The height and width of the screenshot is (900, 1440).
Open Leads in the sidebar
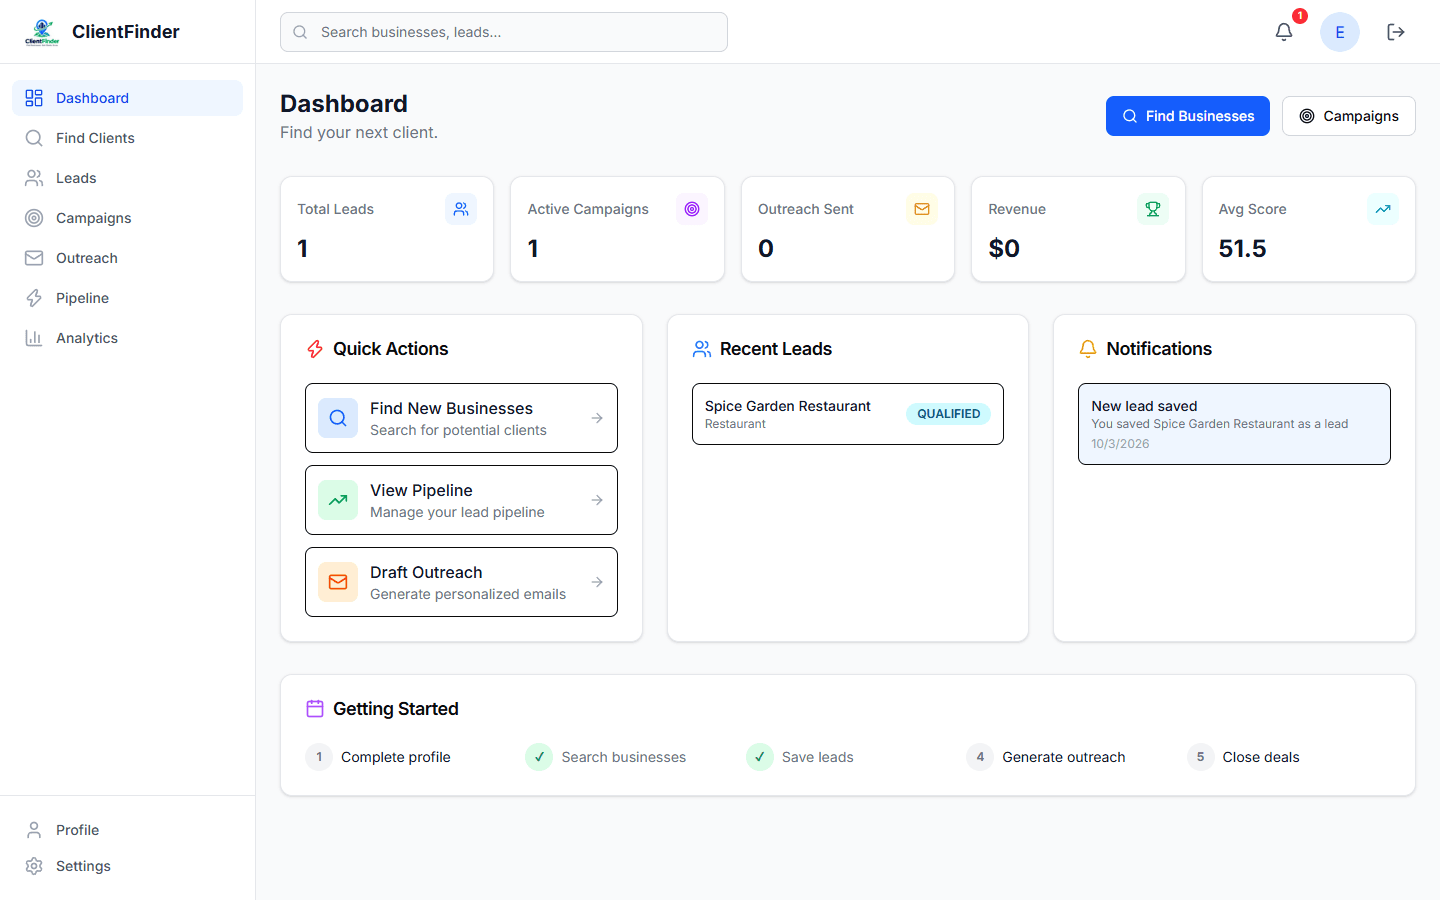[x=127, y=178]
